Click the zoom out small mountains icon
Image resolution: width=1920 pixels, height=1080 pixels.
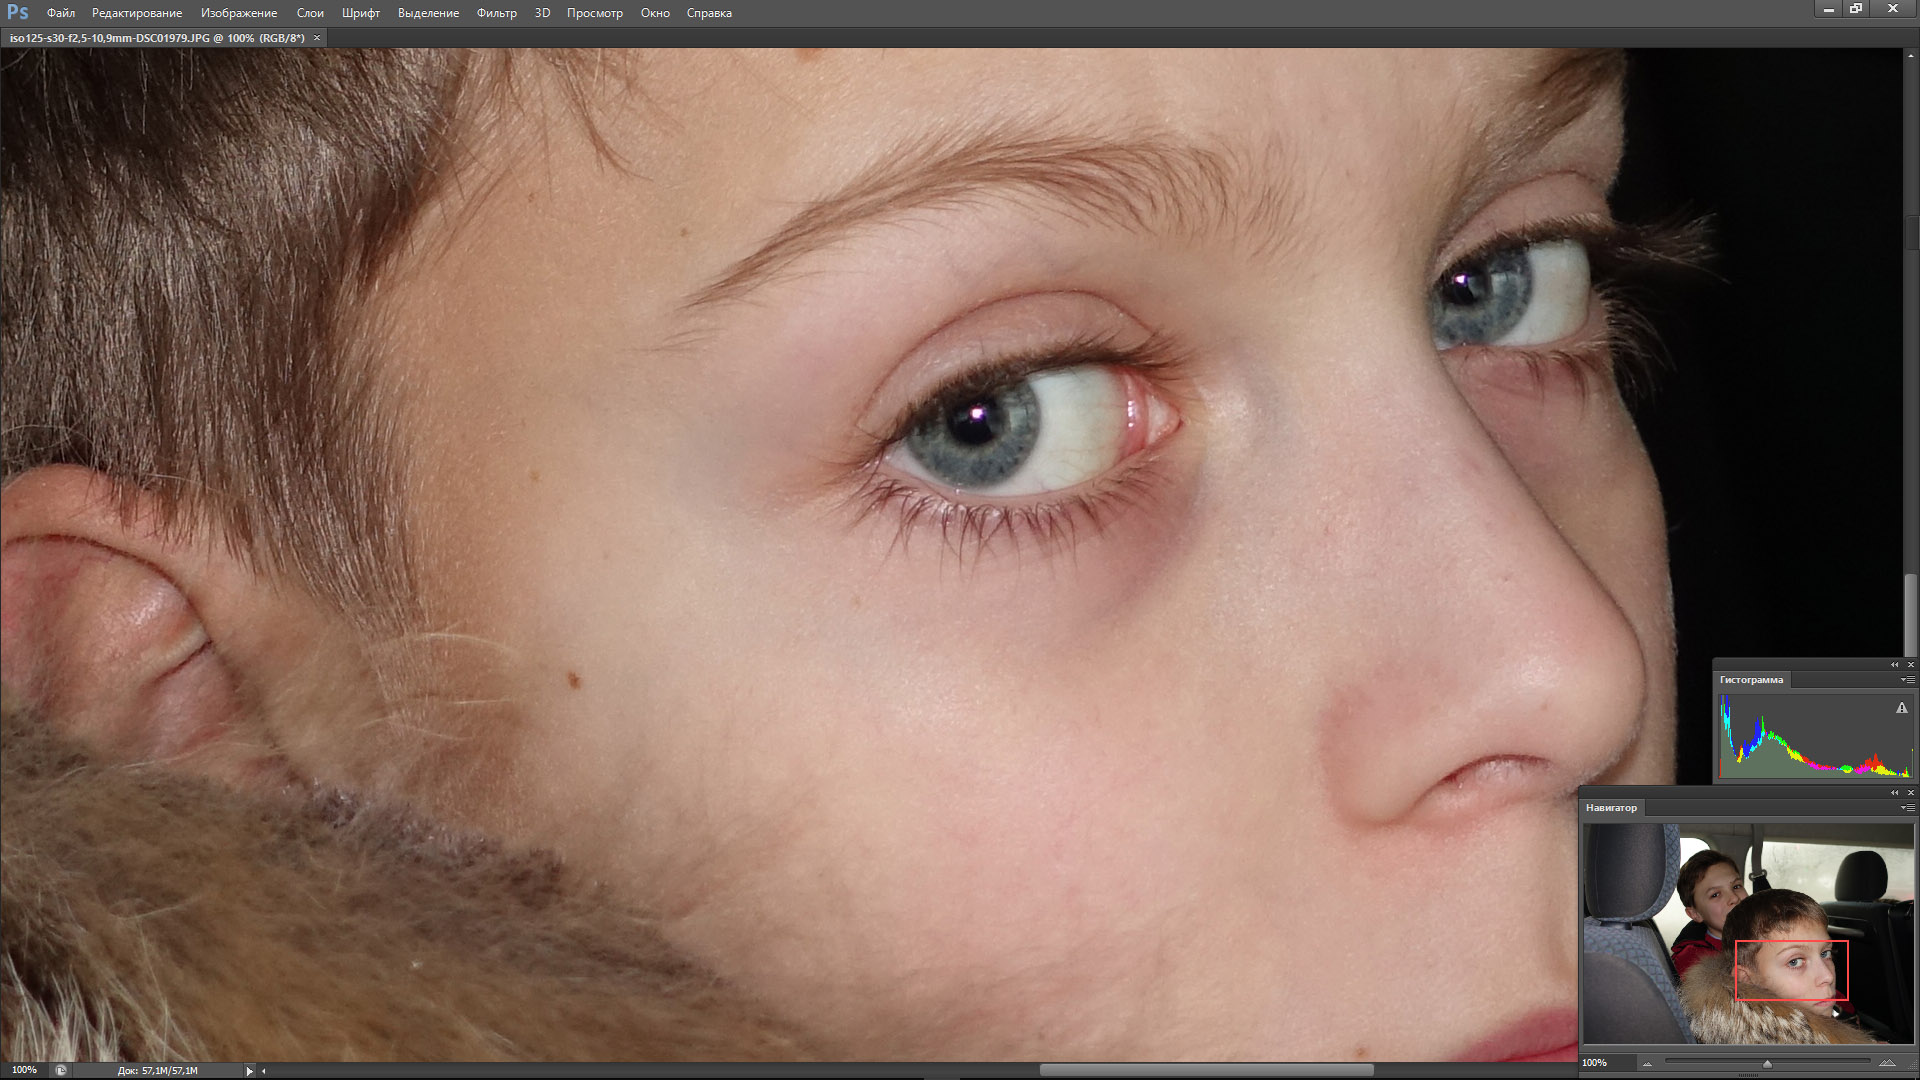point(1647,1063)
